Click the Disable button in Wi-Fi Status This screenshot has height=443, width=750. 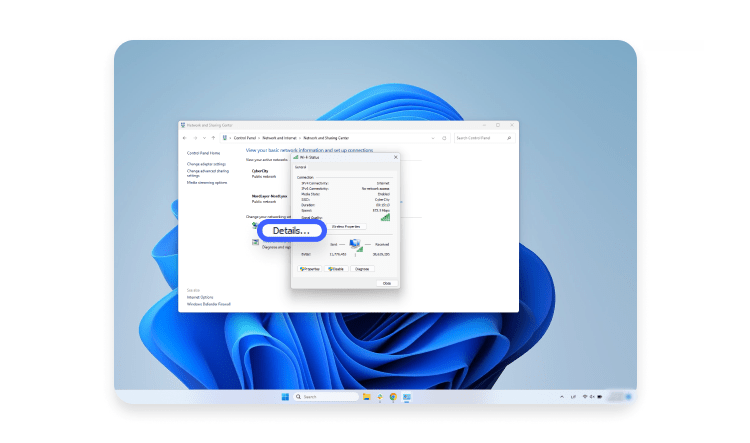(x=336, y=269)
